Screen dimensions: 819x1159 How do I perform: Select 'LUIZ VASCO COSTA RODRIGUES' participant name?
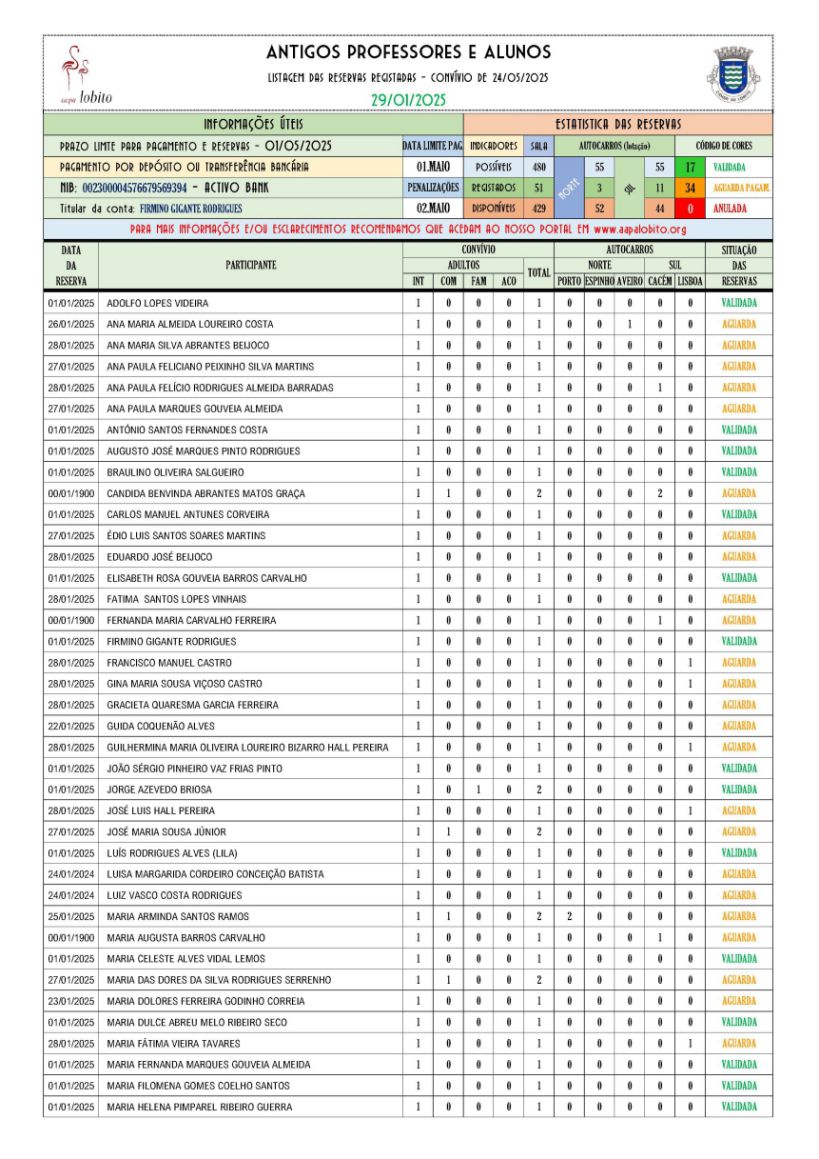click(x=174, y=896)
